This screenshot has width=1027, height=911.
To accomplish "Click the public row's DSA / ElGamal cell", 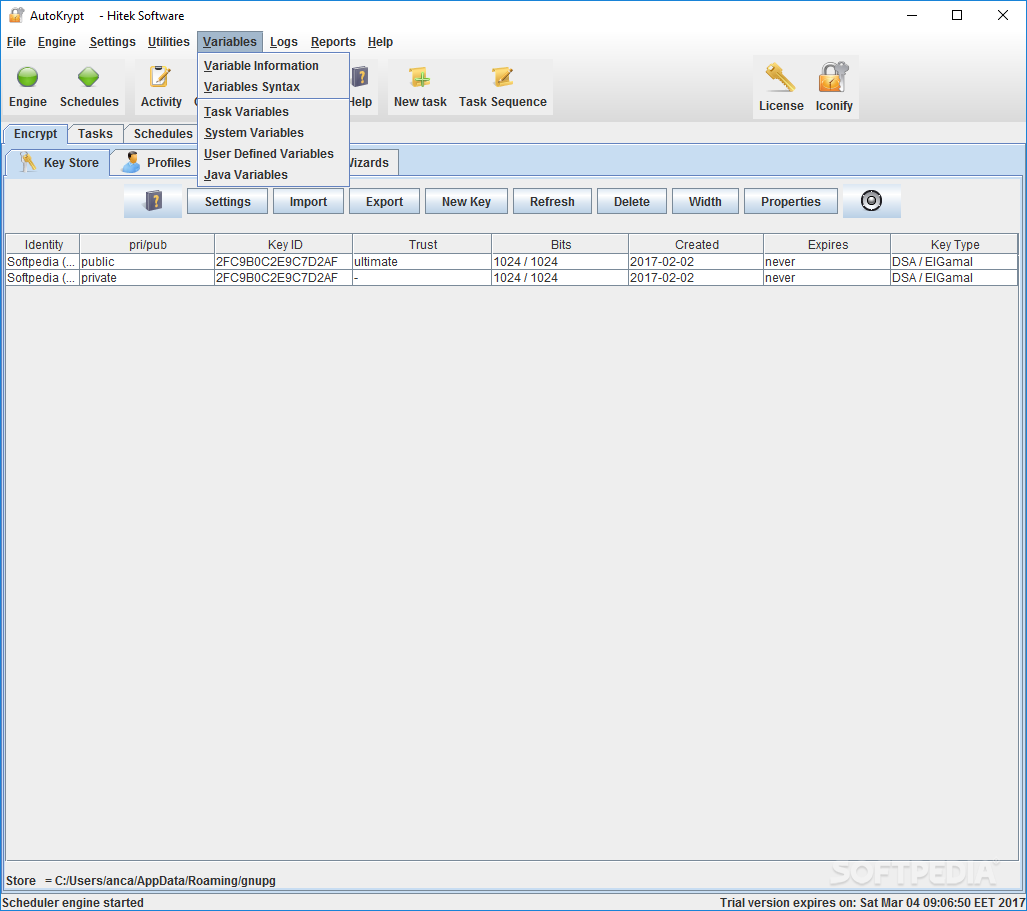I will coord(954,261).
